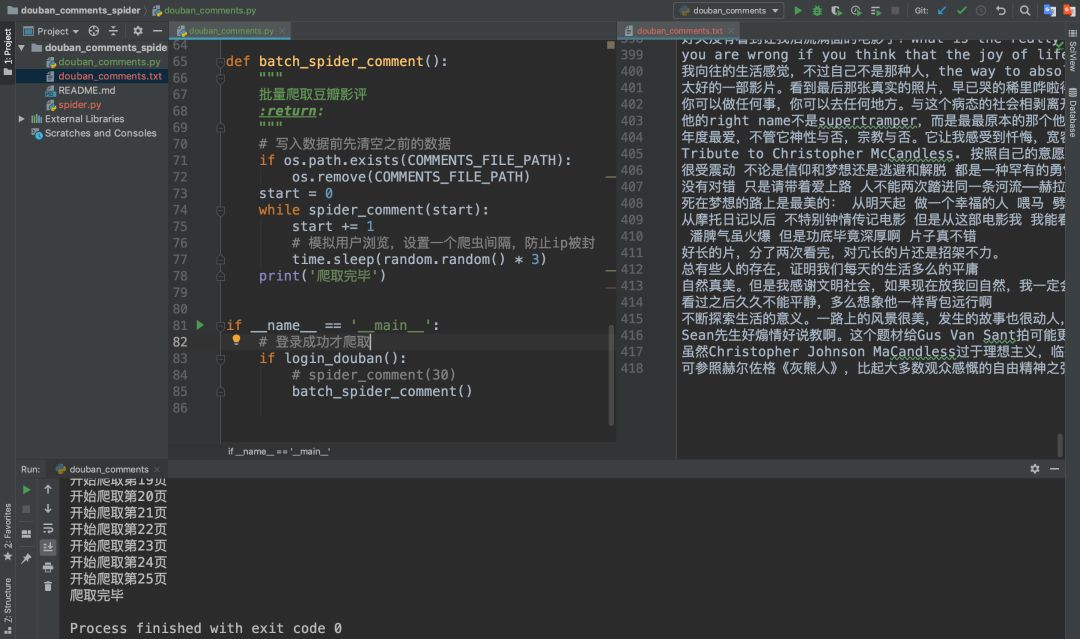Open douban_comments run configuration dropdown
Image resolution: width=1080 pixels, height=639 pixels.
[729, 10]
